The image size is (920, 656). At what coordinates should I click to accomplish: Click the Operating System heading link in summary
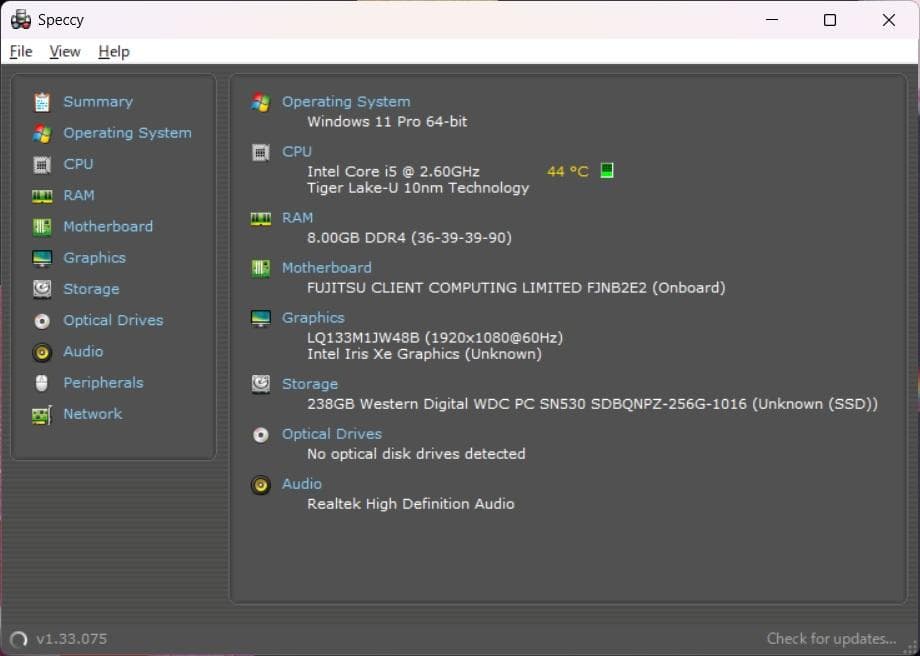(x=346, y=102)
